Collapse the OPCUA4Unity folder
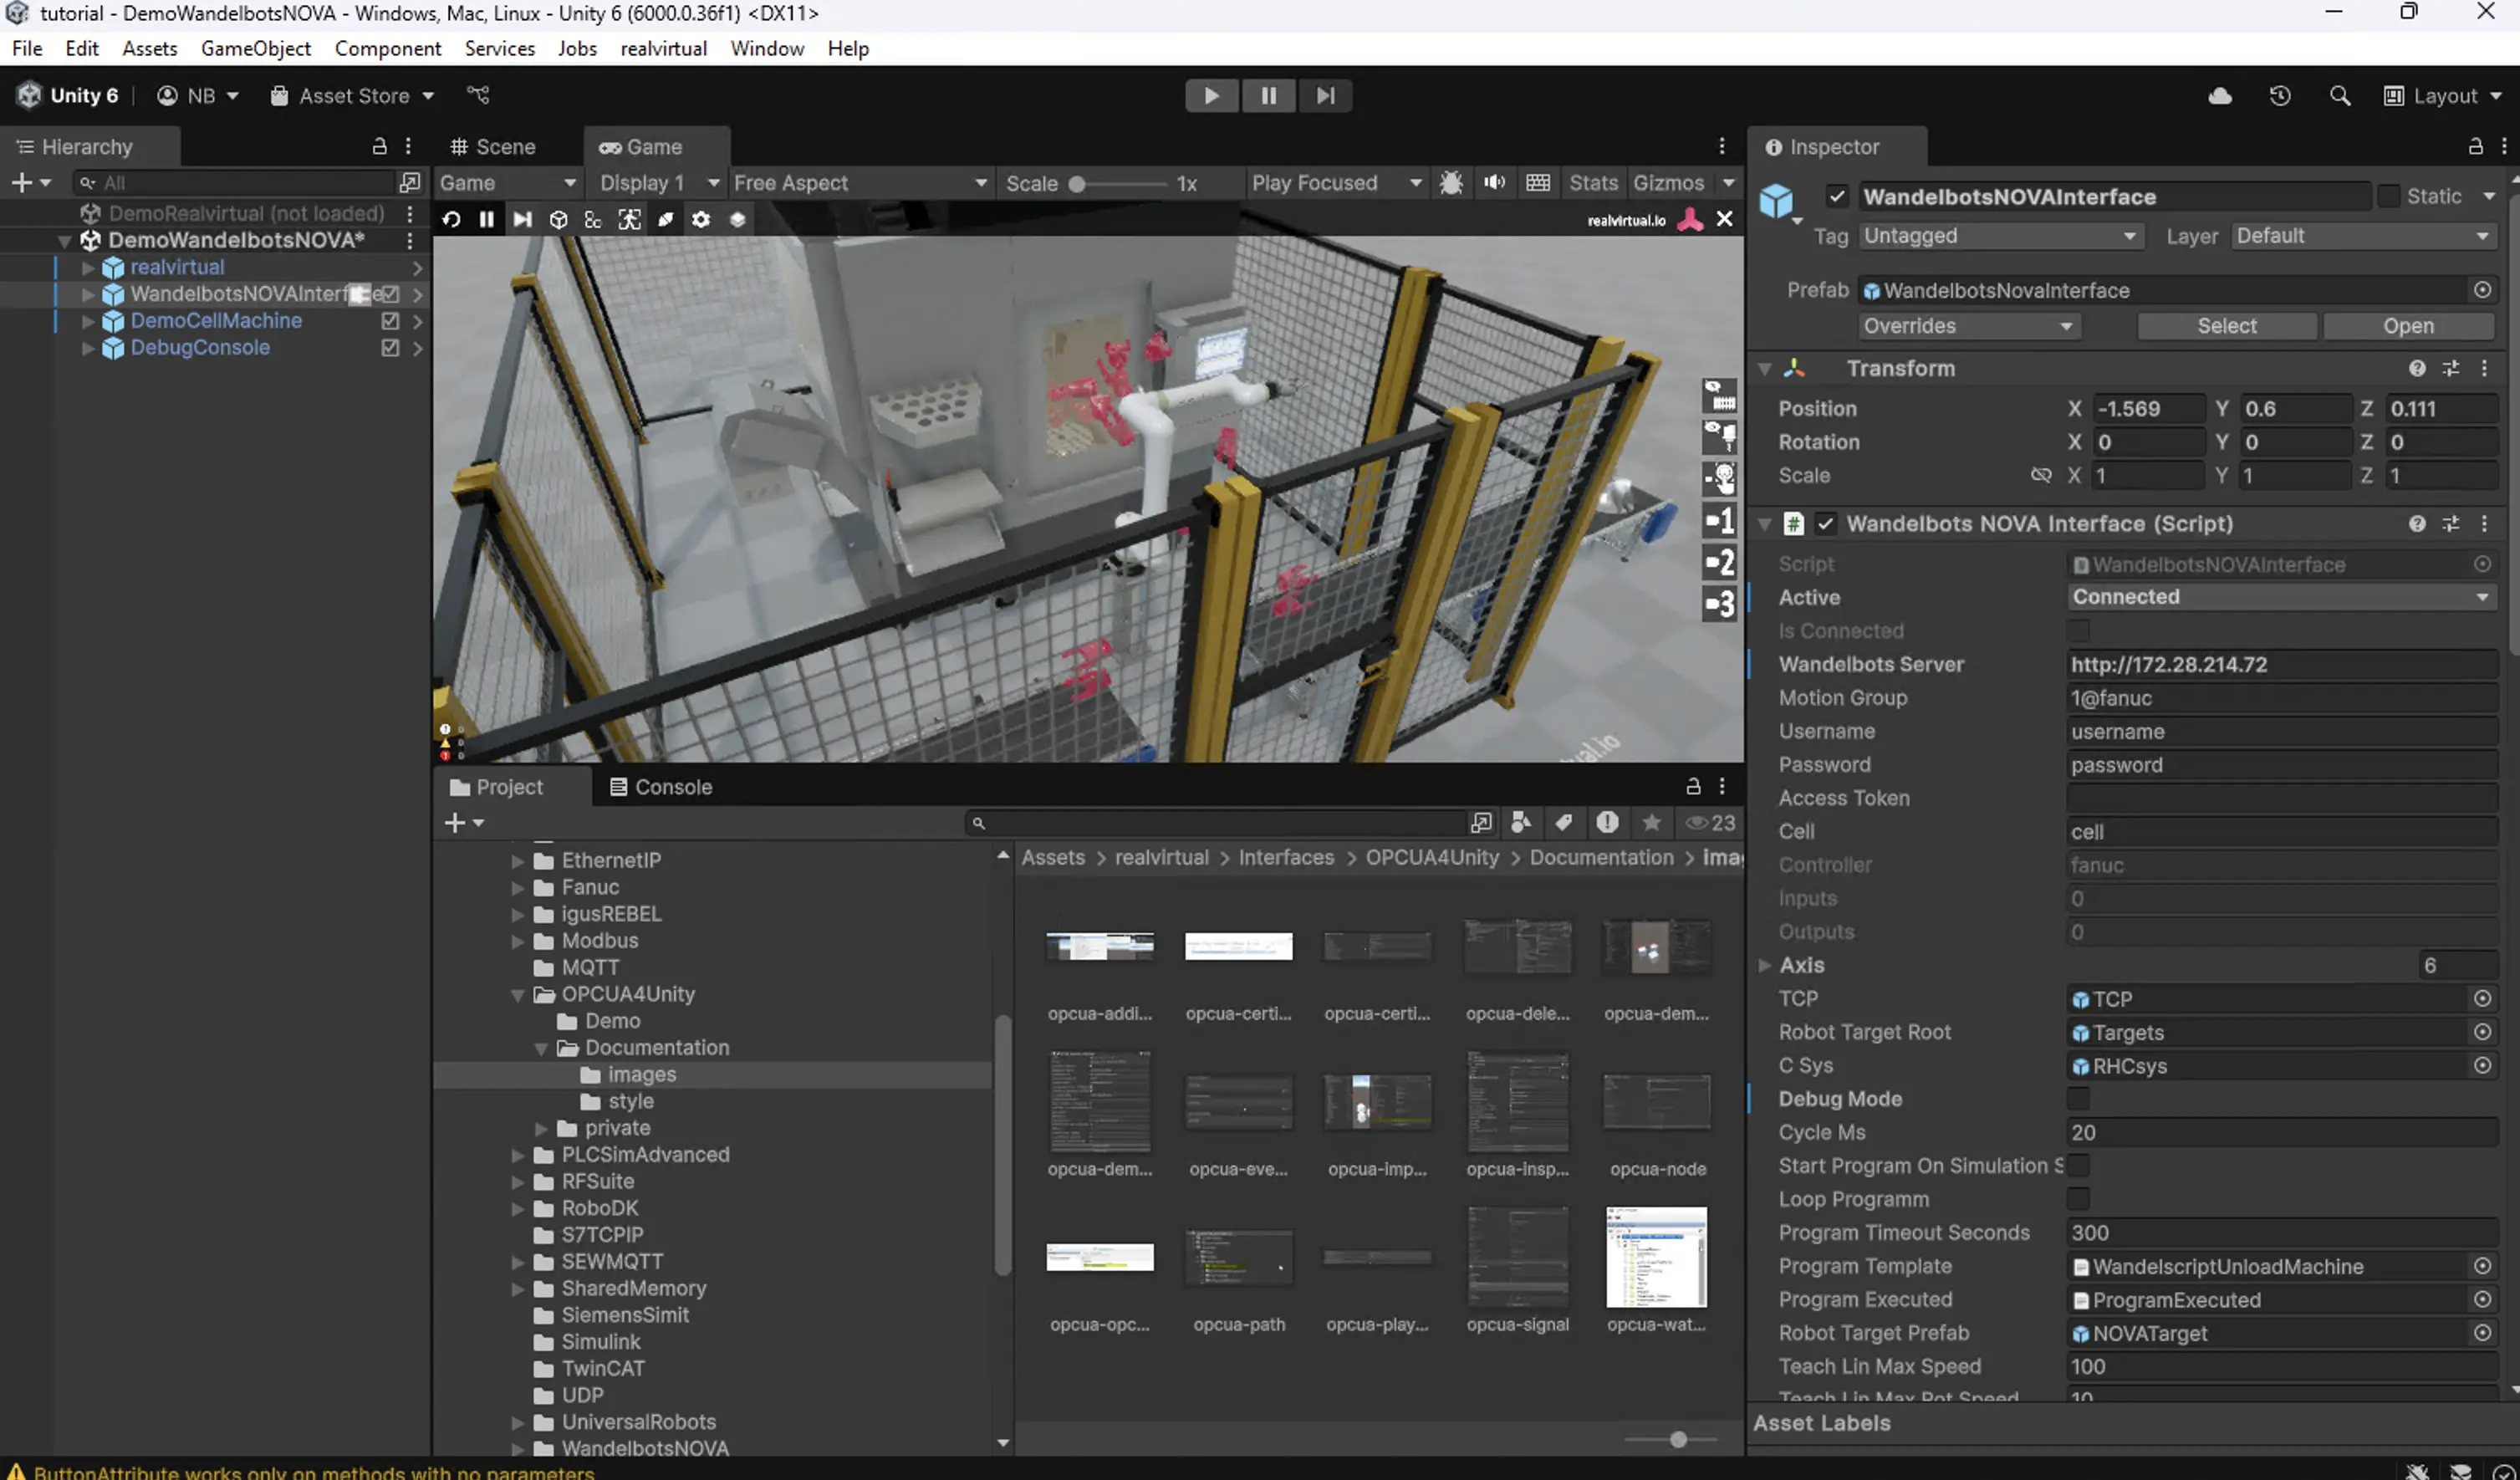Image resolution: width=2520 pixels, height=1480 pixels. tap(518, 994)
